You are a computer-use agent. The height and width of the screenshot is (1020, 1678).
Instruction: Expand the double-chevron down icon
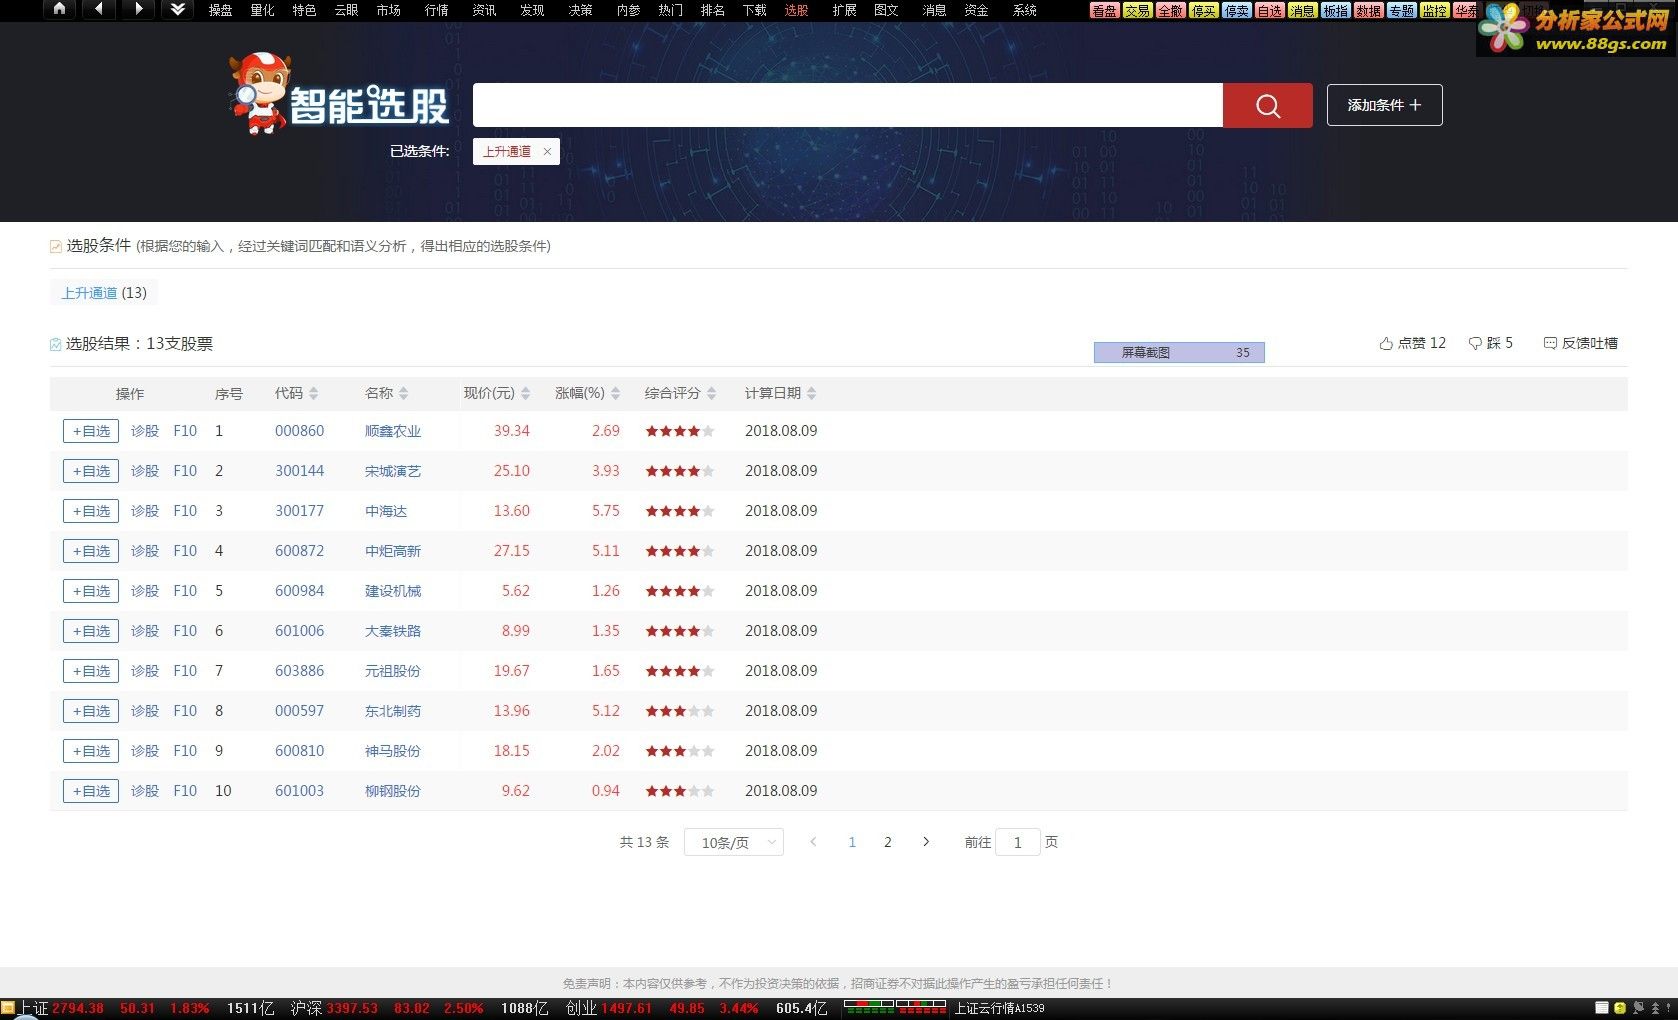(177, 9)
